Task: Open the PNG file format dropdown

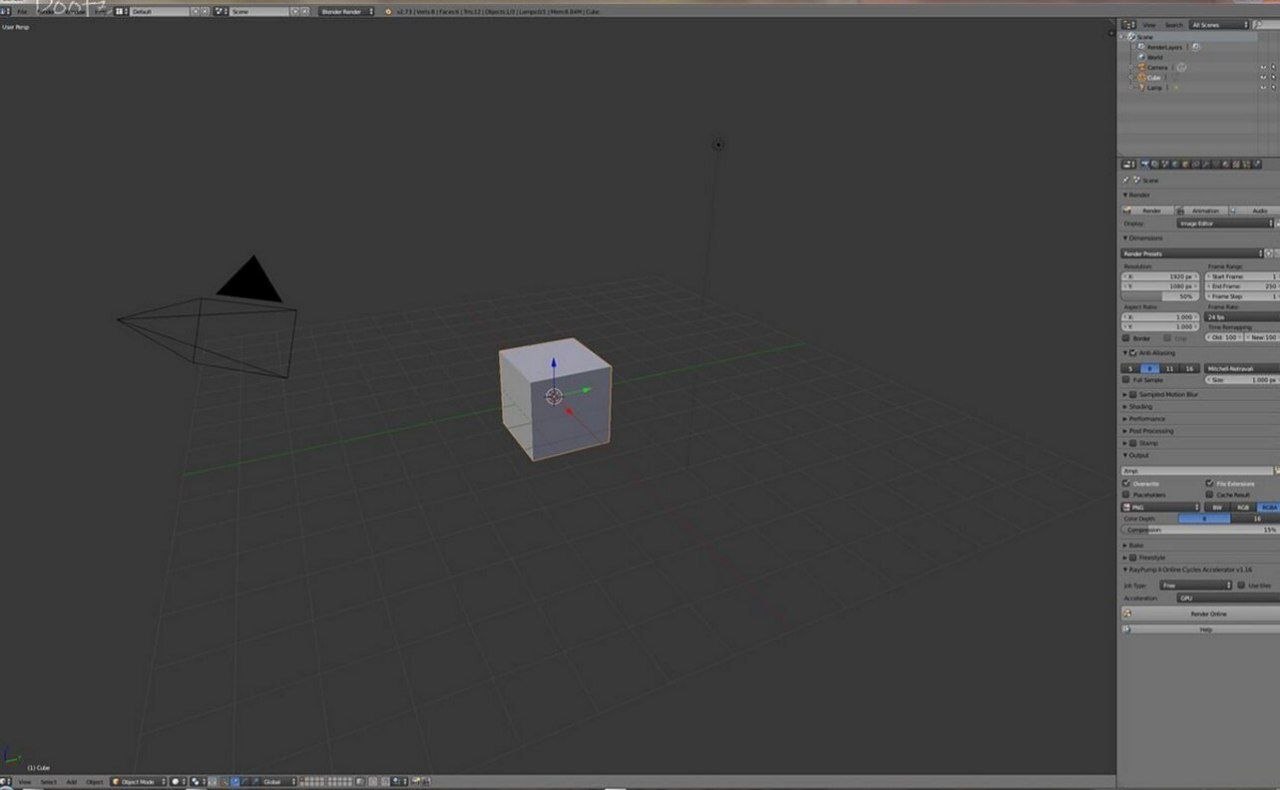Action: coord(1160,507)
